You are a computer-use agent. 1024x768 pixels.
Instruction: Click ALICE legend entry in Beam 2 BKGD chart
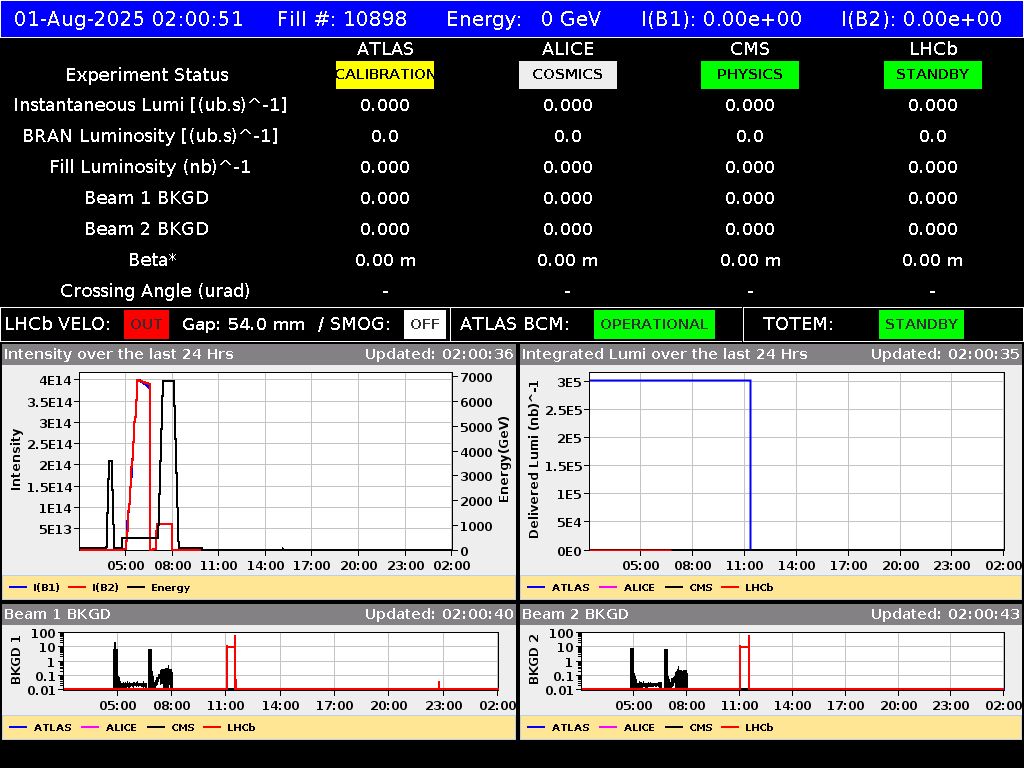point(627,728)
